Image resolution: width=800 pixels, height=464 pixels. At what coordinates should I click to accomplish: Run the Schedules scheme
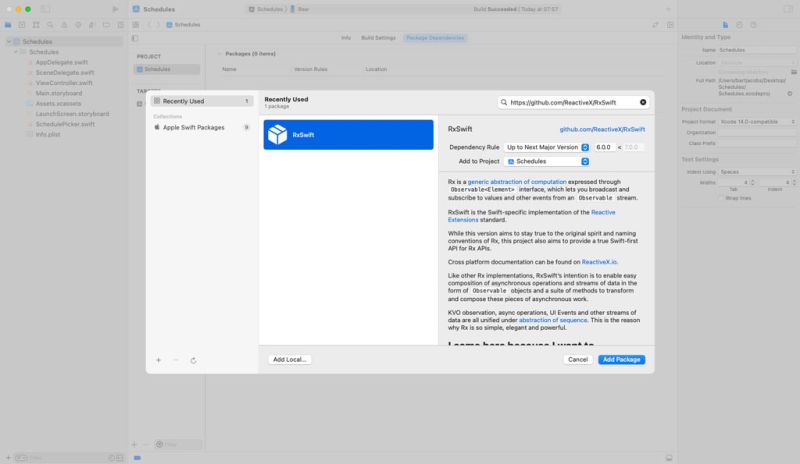(115, 9)
